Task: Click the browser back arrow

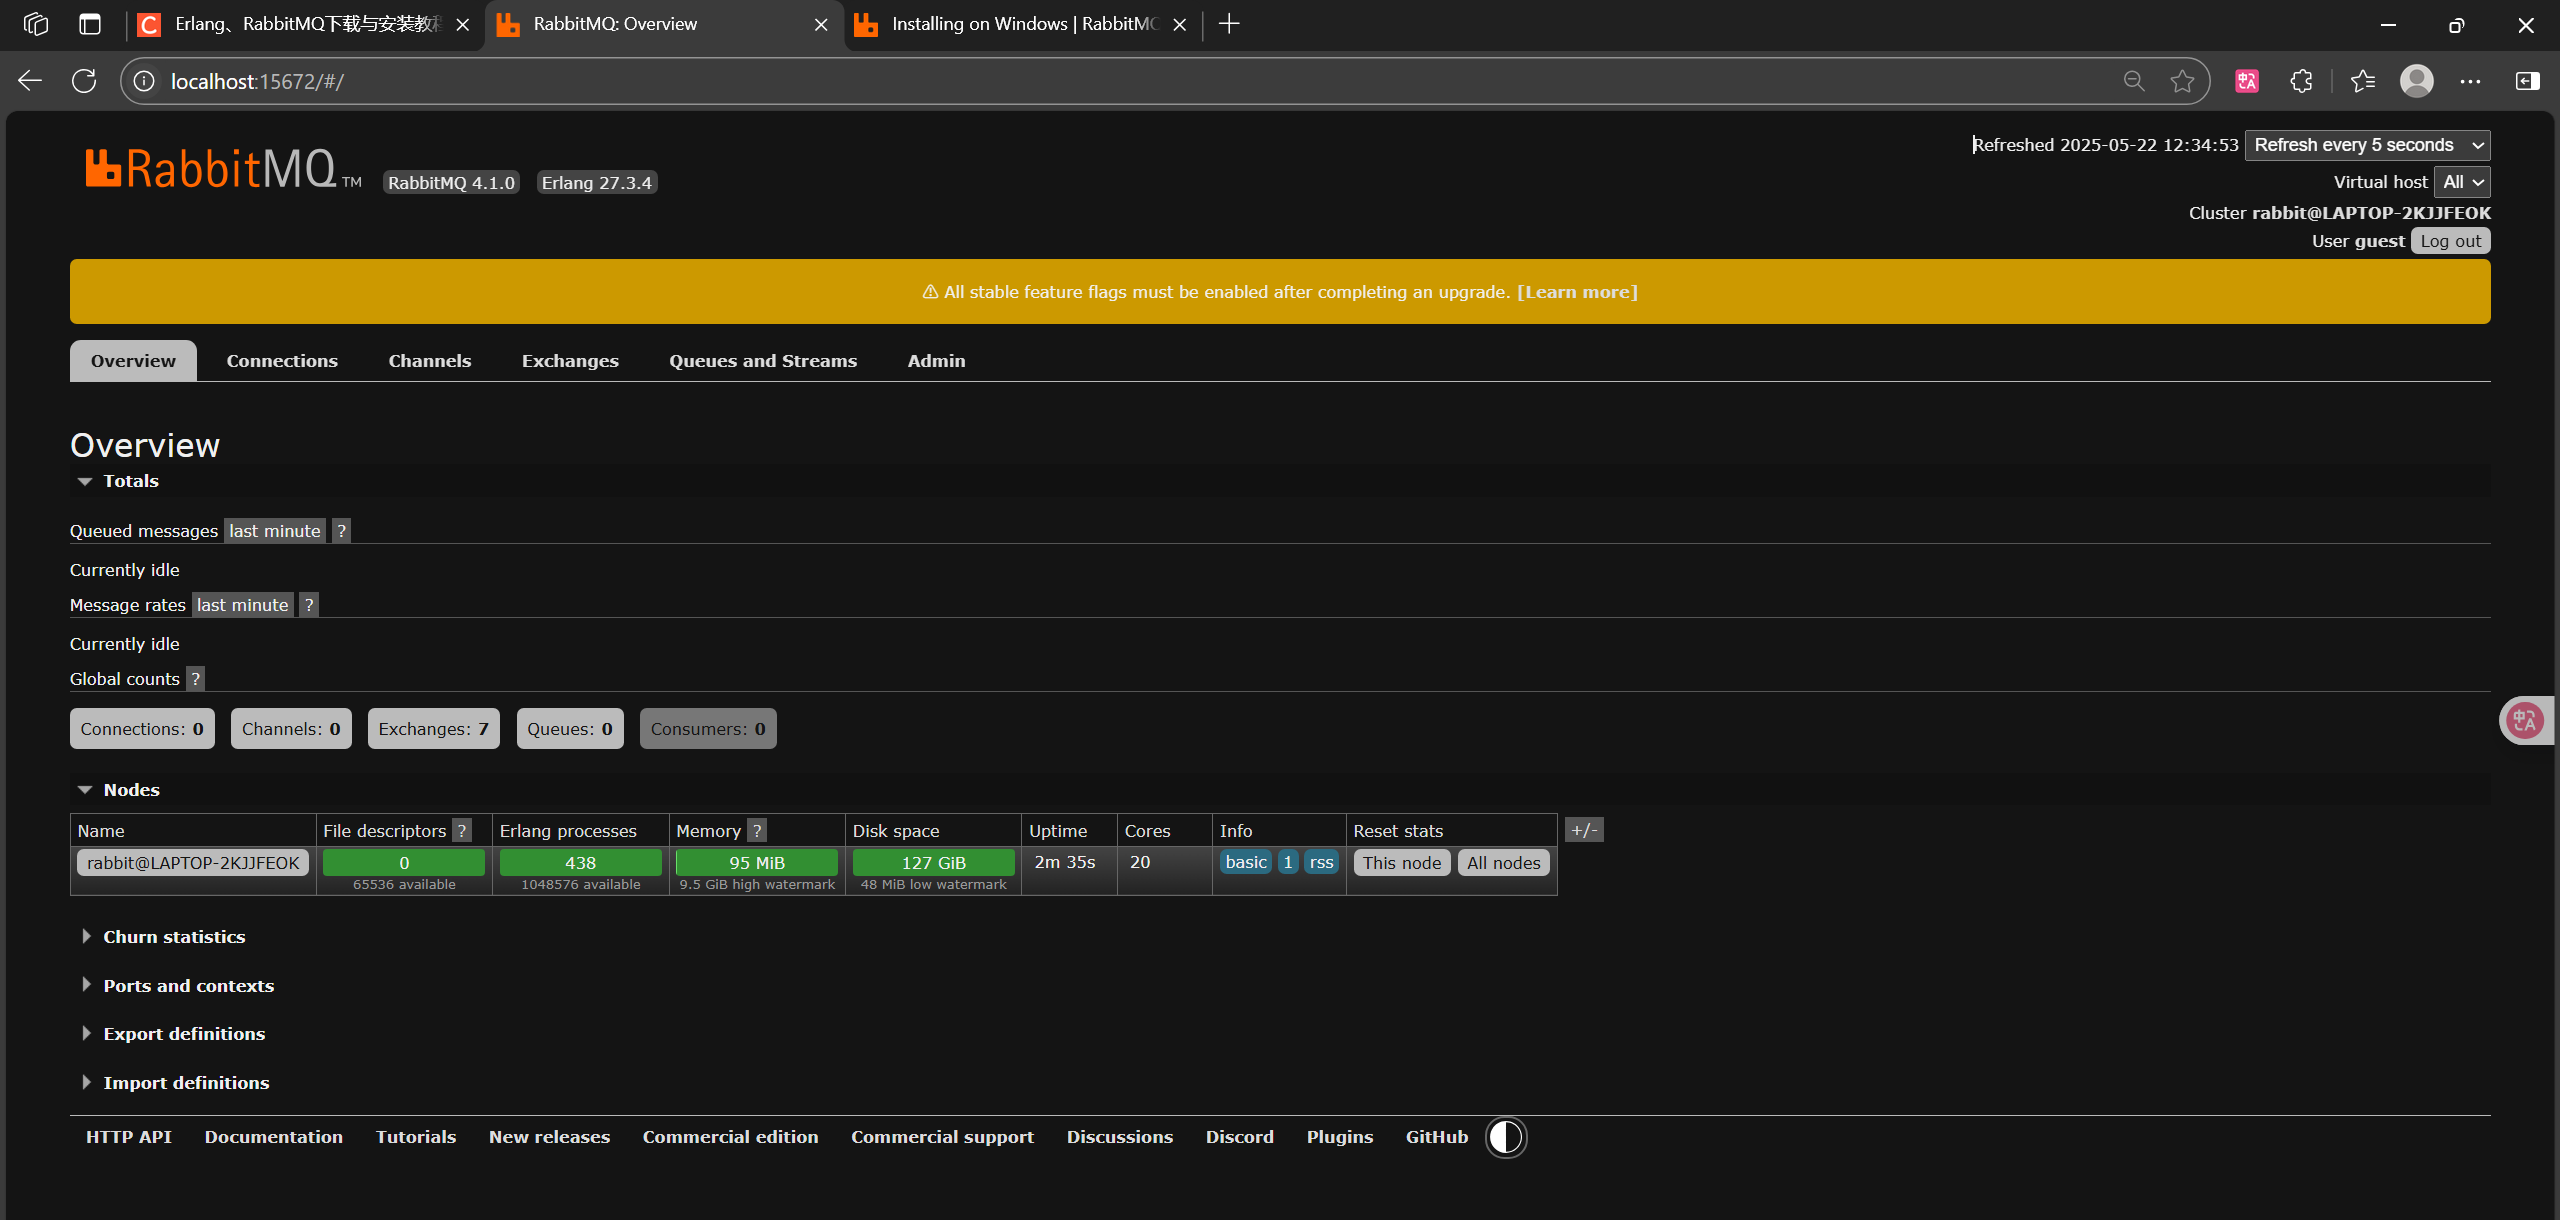Action: point(30,81)
